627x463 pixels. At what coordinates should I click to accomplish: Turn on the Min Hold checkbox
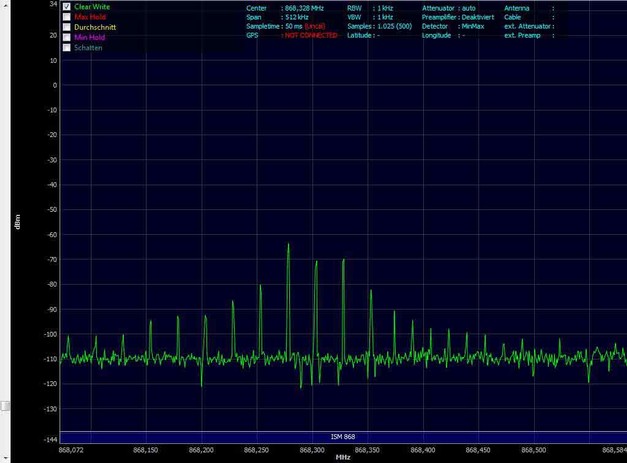pos(67,37)
